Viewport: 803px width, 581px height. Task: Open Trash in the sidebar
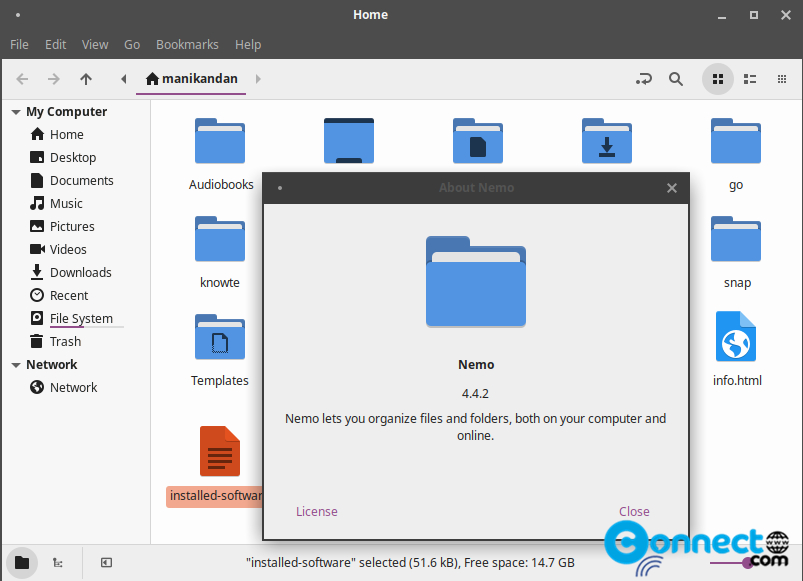67,341
